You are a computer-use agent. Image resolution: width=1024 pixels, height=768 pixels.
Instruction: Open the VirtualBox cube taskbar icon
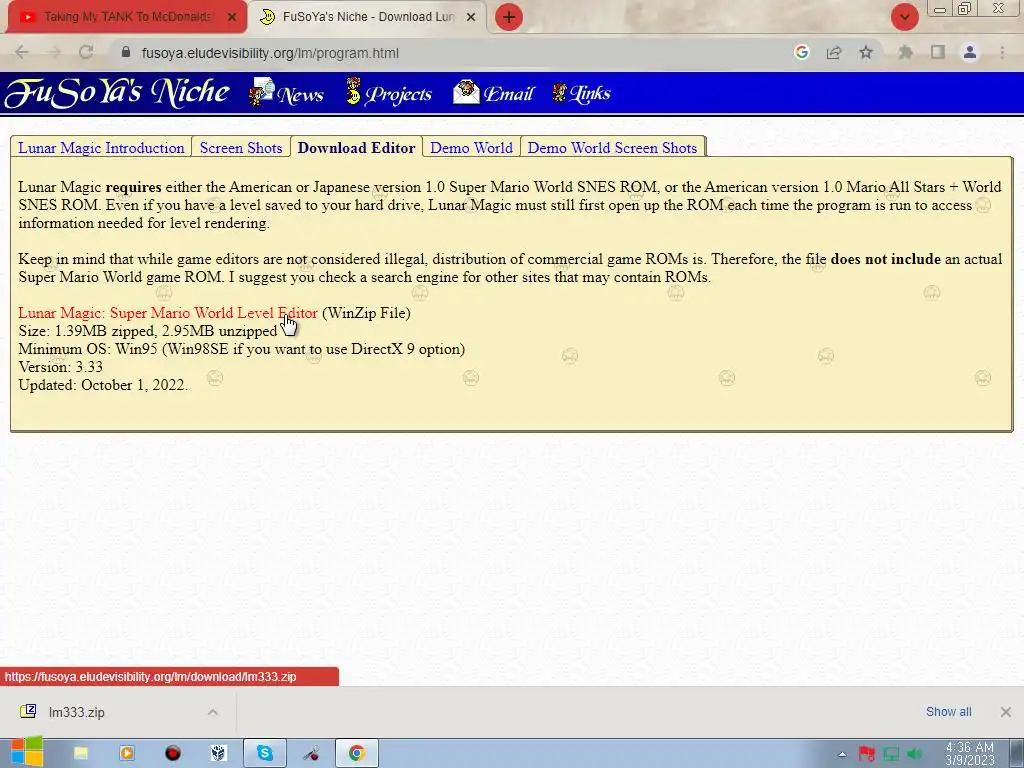pos(219,753)
